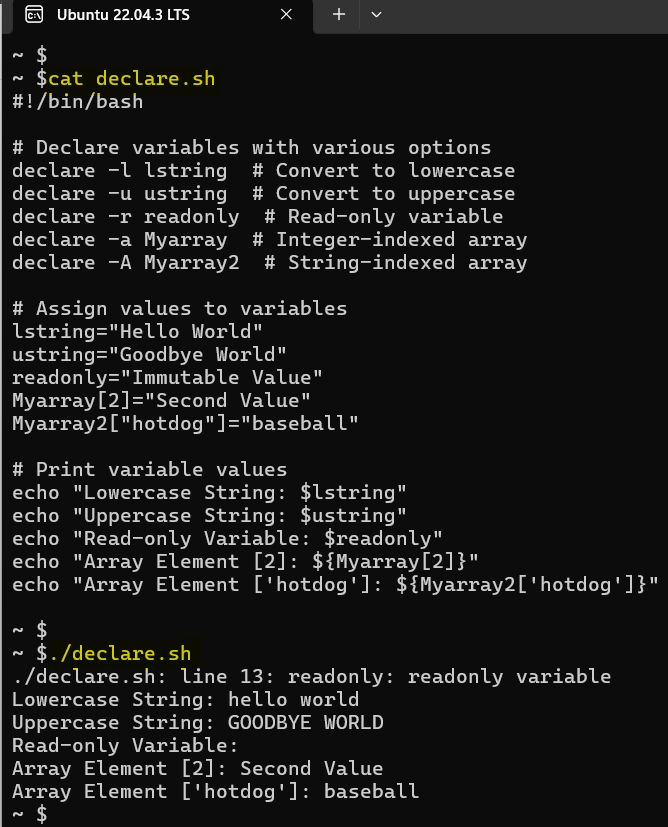The image size is (668, 827).
Task: Expand the new tab profile dropdown chevron
Action: (376, 15)
